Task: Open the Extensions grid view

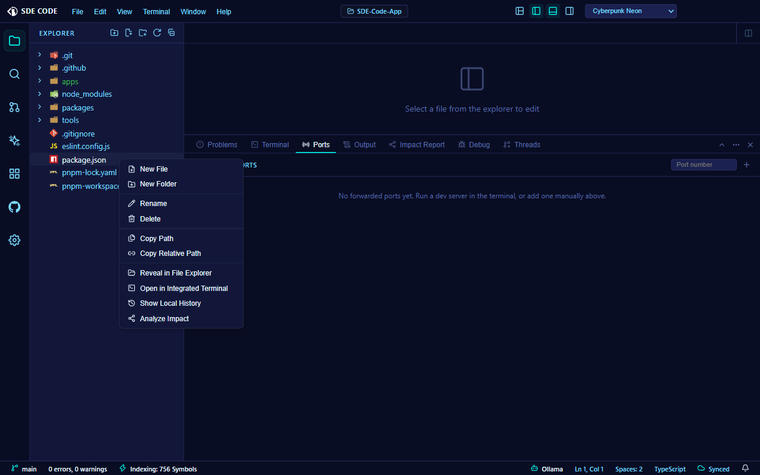Action: [14, 174]
